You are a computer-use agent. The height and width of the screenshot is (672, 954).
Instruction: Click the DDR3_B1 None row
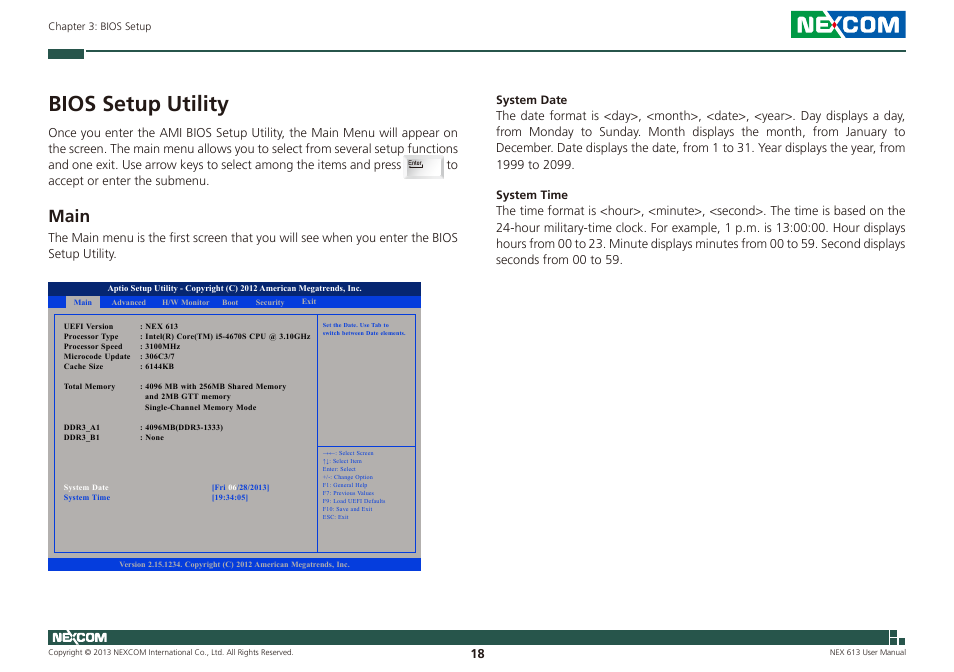[x=114, y=437]
